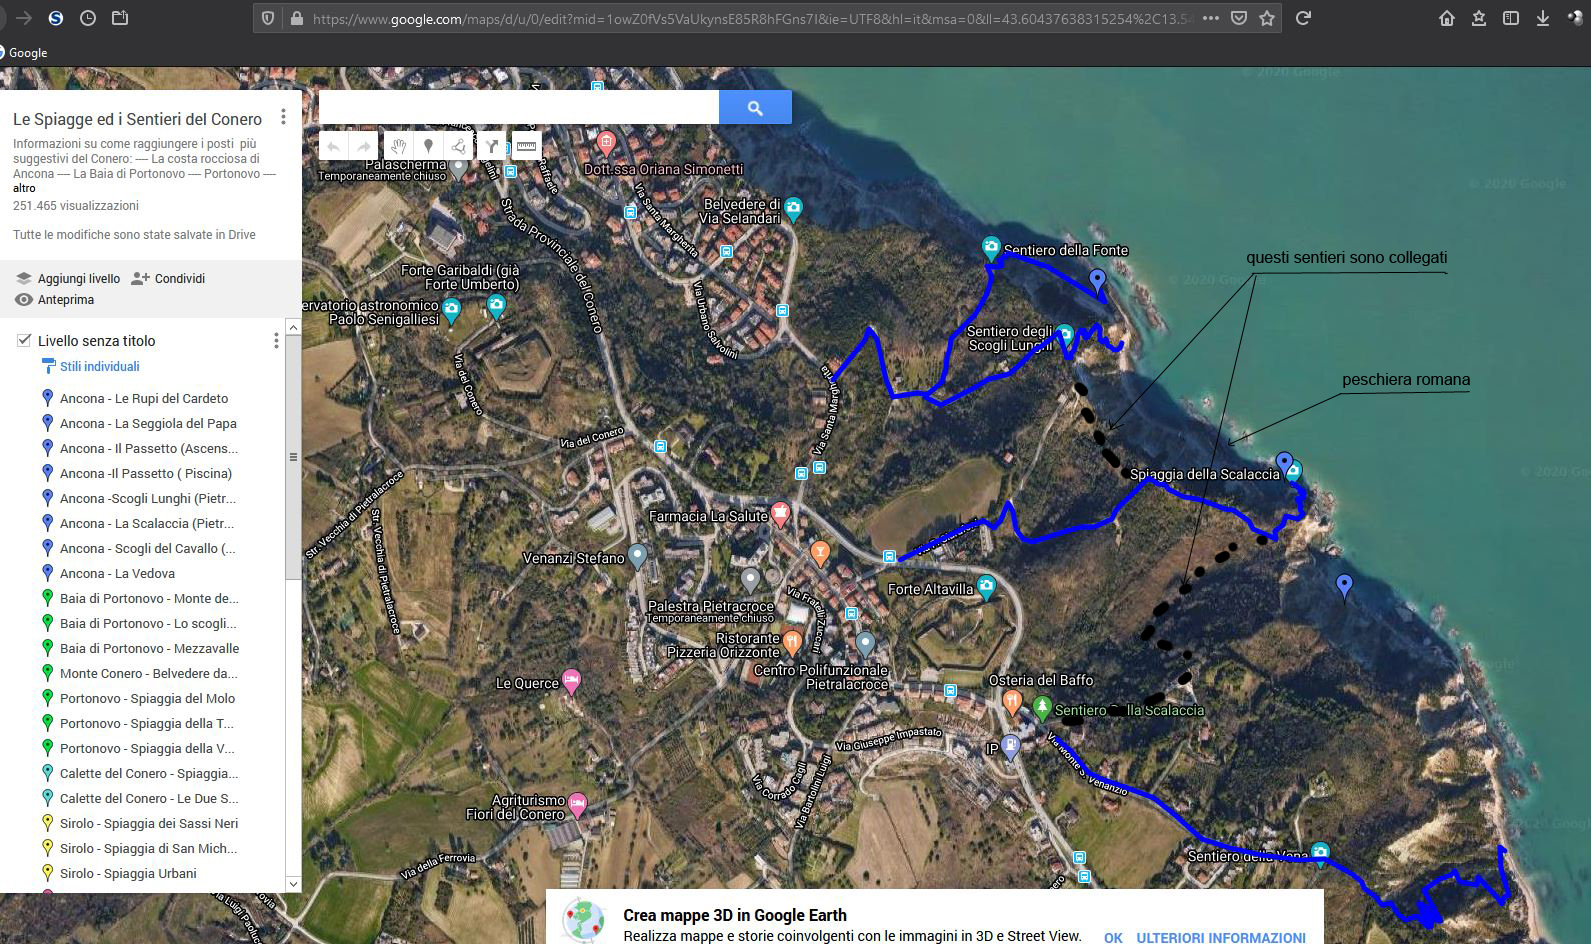Click Forte Garibaldi camera marker

pyautogui.click(x=496, y=306)
